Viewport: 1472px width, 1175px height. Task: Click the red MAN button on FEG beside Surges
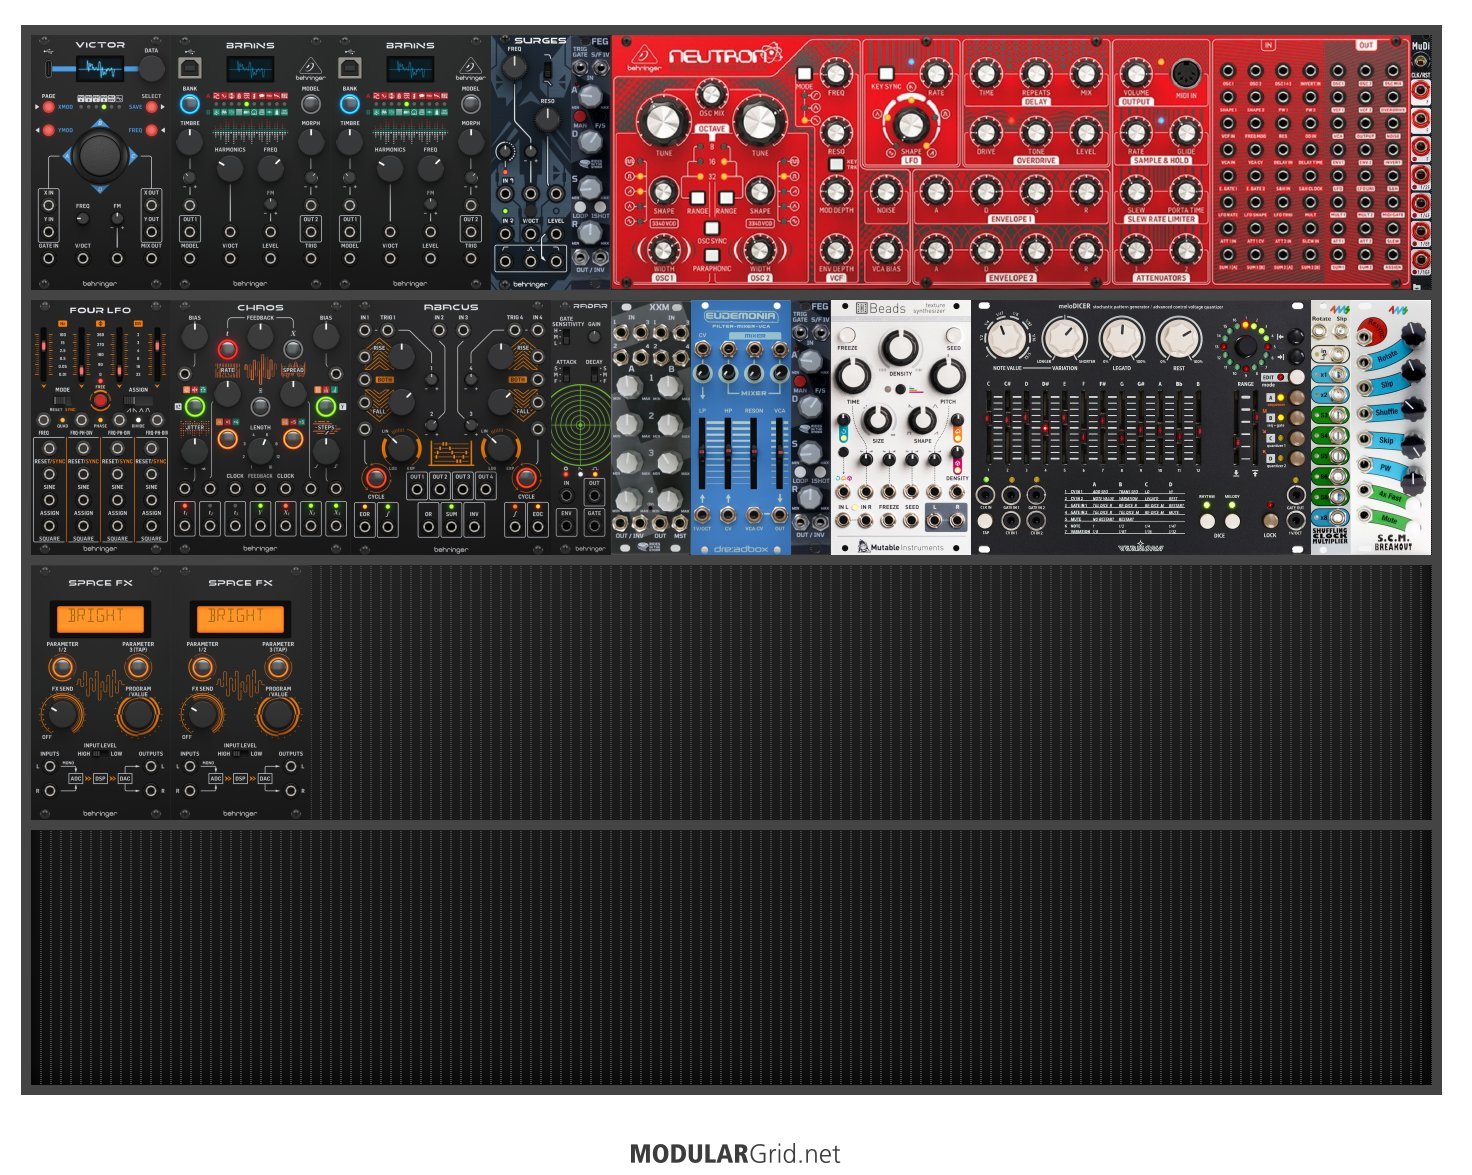(x=579, y=118)
